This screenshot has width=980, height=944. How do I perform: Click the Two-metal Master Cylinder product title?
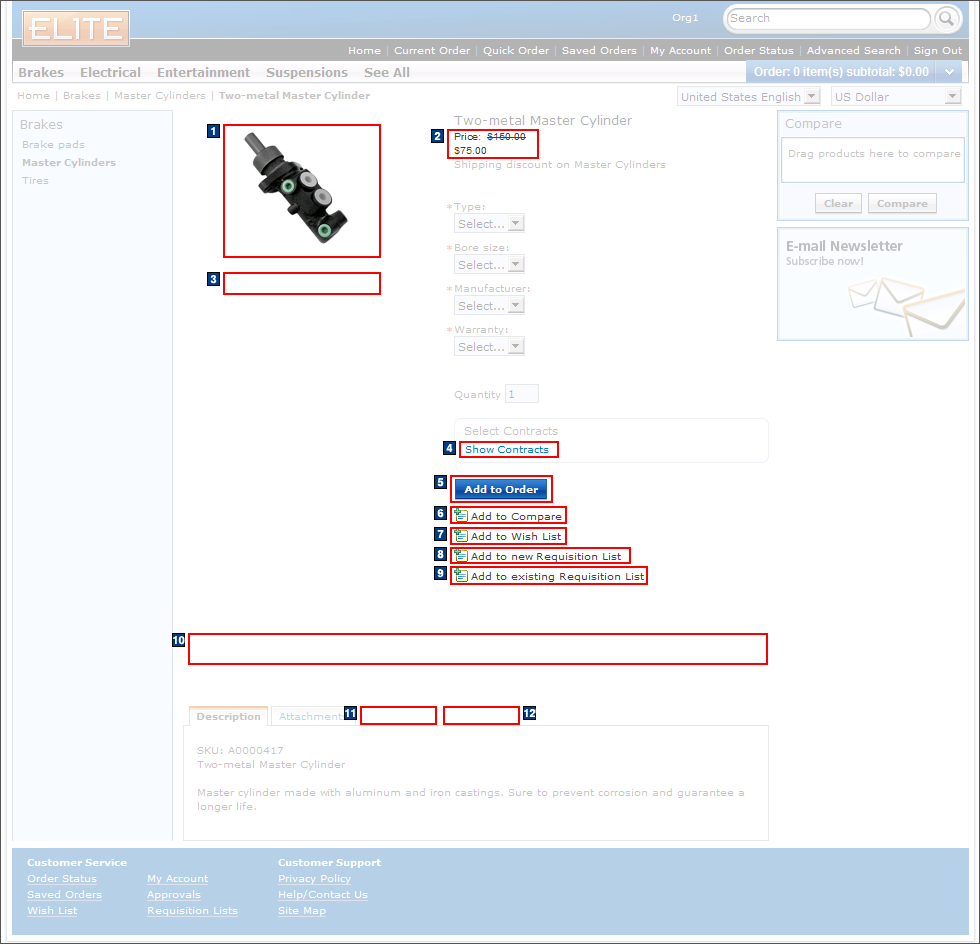tap(543, 120)
